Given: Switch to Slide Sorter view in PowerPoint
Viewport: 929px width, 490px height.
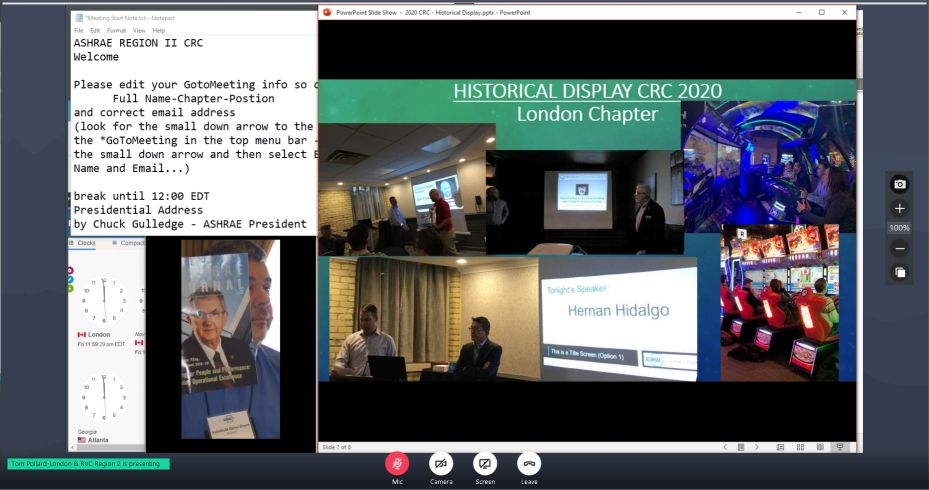Looking at the screenshot, I should pos(800,447).
